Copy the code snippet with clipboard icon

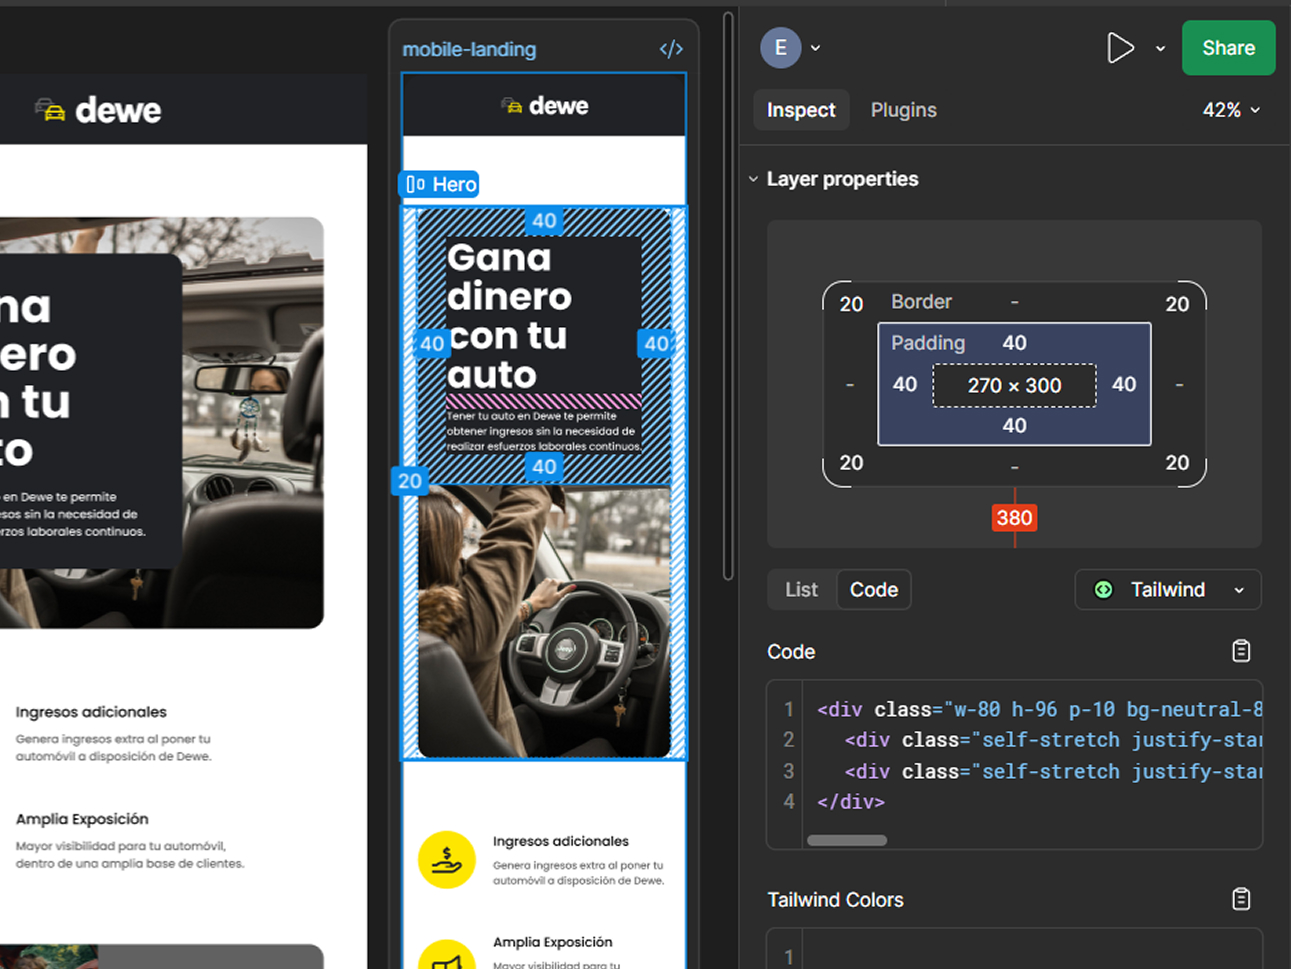coord(1240,651)
